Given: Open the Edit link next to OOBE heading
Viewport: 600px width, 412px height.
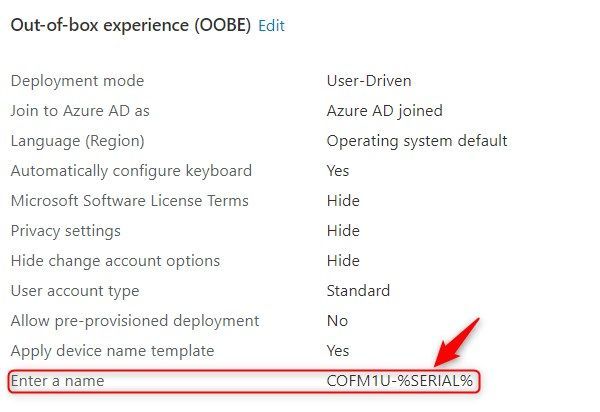Looking at the screenshot, I should 271,26.
